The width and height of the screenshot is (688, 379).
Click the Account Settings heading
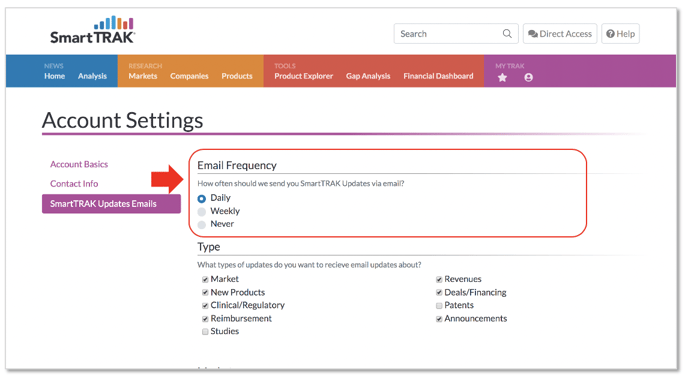click(122, 120)
